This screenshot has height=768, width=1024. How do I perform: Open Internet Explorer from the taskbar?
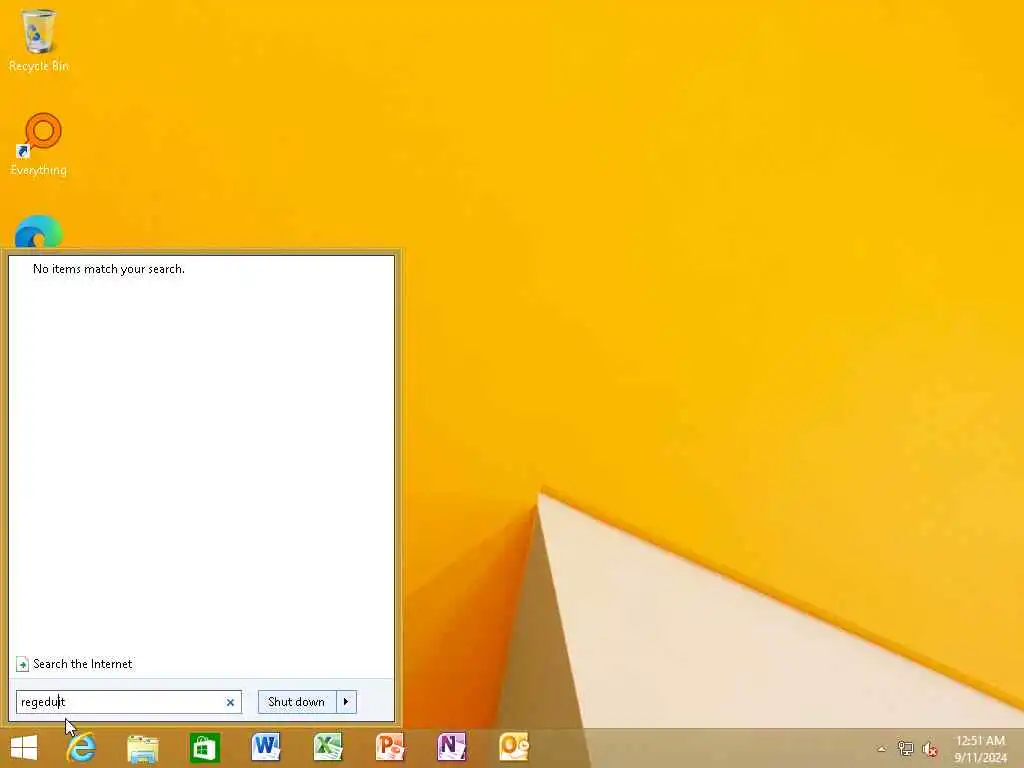82,748
